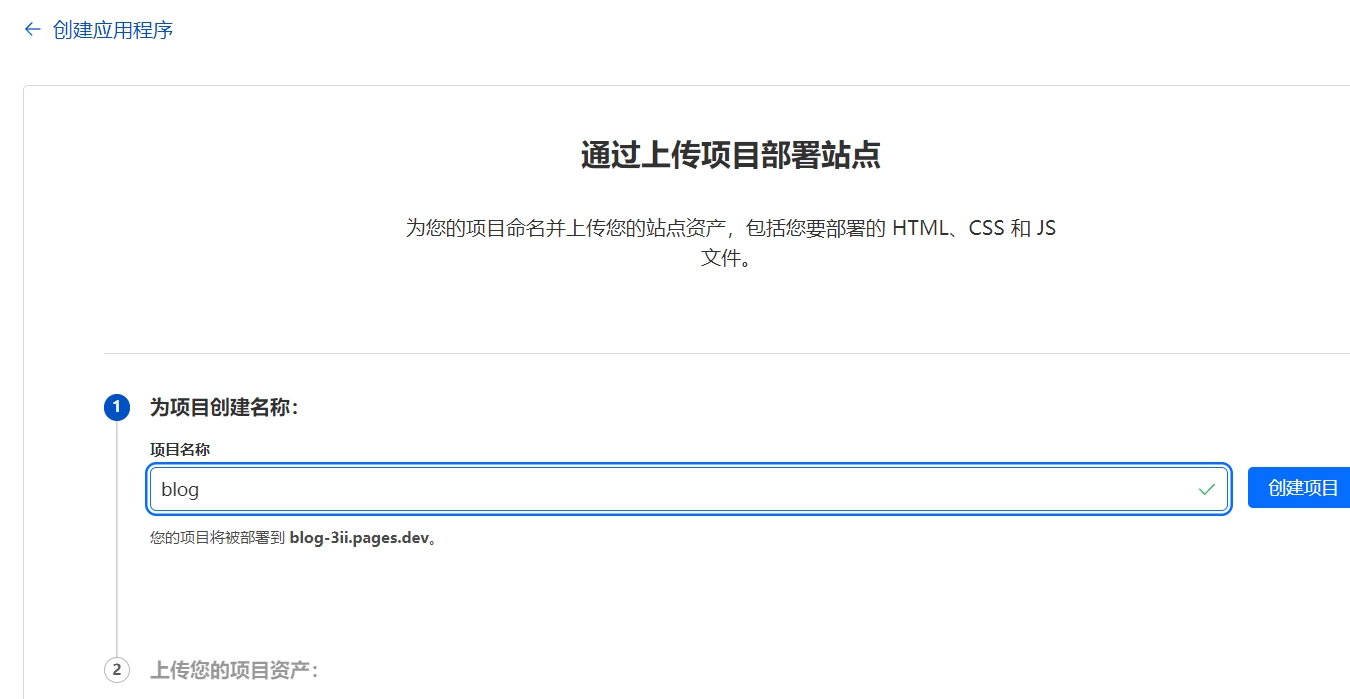Viewport: 1350px width, 699px height.
Task: Click the back arrow icon
Action: pyautogui.click(x=32, y=30)
